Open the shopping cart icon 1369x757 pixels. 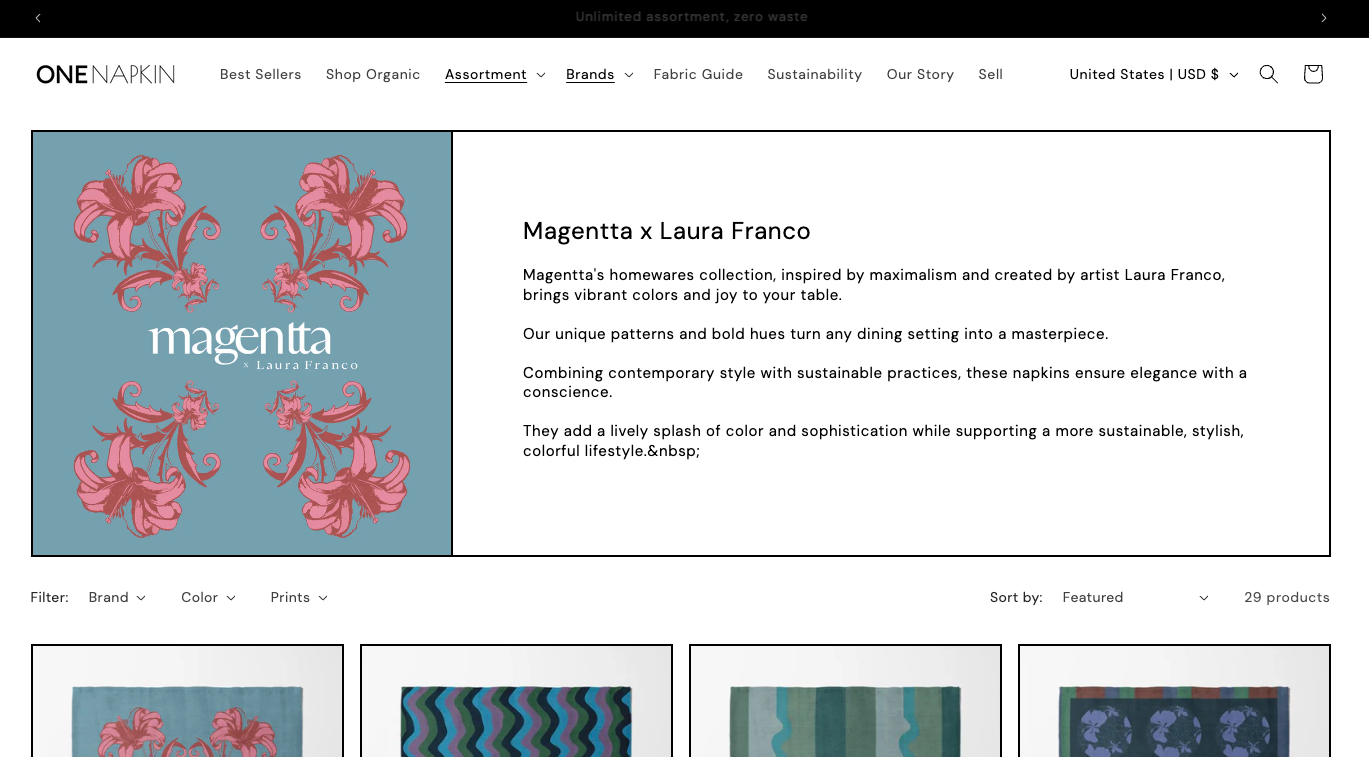(x=1313, y=74)
